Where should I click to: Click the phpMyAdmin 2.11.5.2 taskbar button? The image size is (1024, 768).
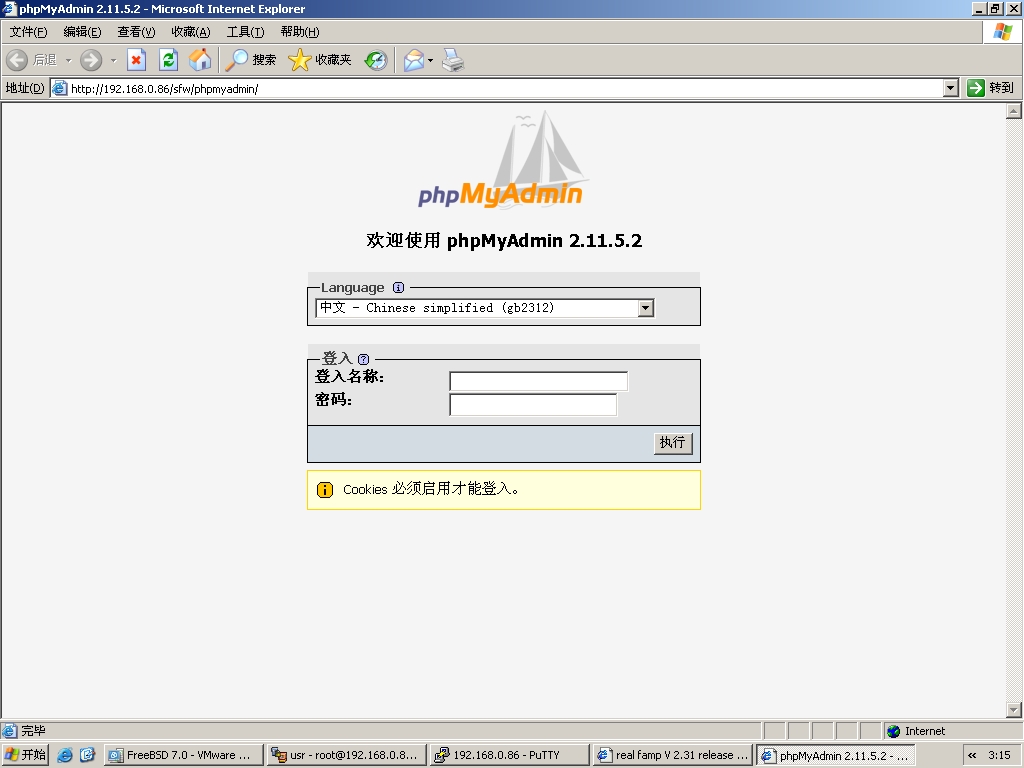tap(835, 756)
